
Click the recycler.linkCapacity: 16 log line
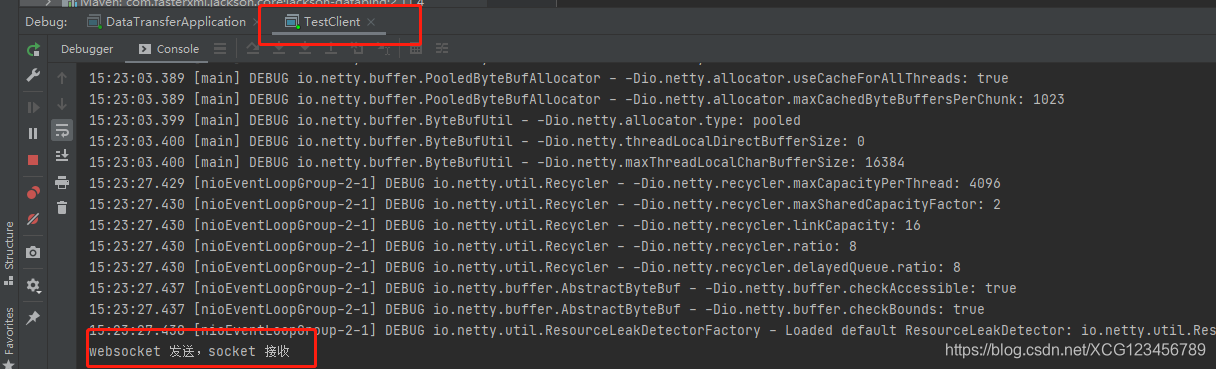coord(504,225)
